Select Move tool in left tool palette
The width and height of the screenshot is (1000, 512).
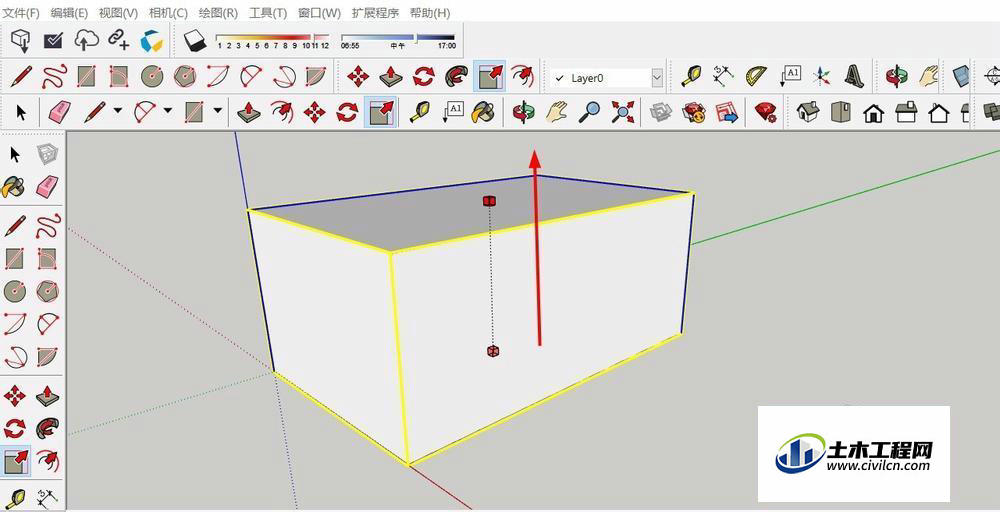(x=14, y=395)
